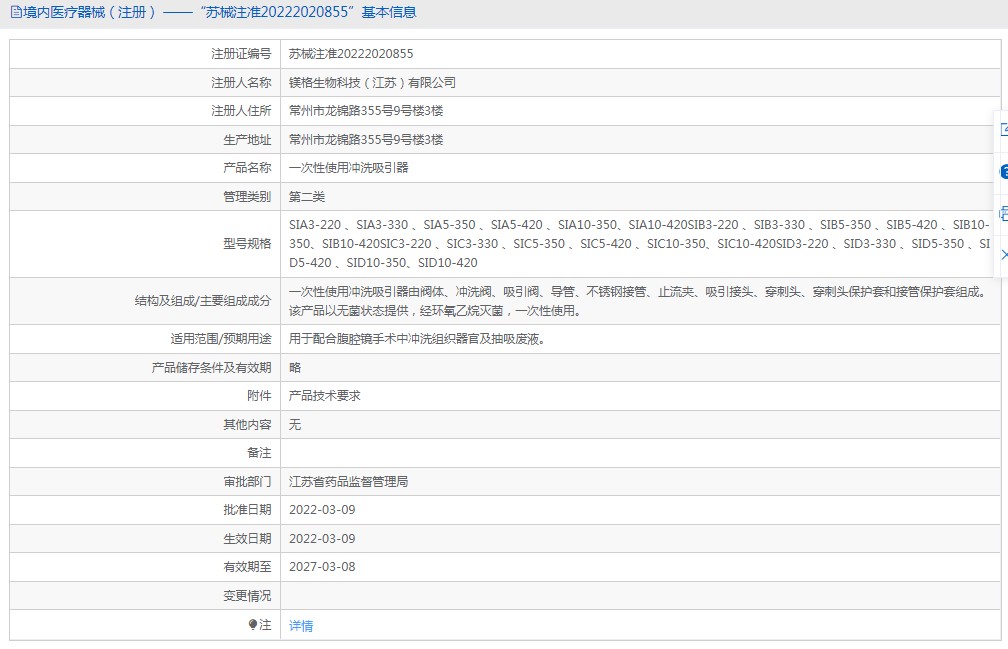Viewport: 1008px width, 649px height.
Task: Click the pencil edit icon in floating sidebar
Action: coord(1004,129)
